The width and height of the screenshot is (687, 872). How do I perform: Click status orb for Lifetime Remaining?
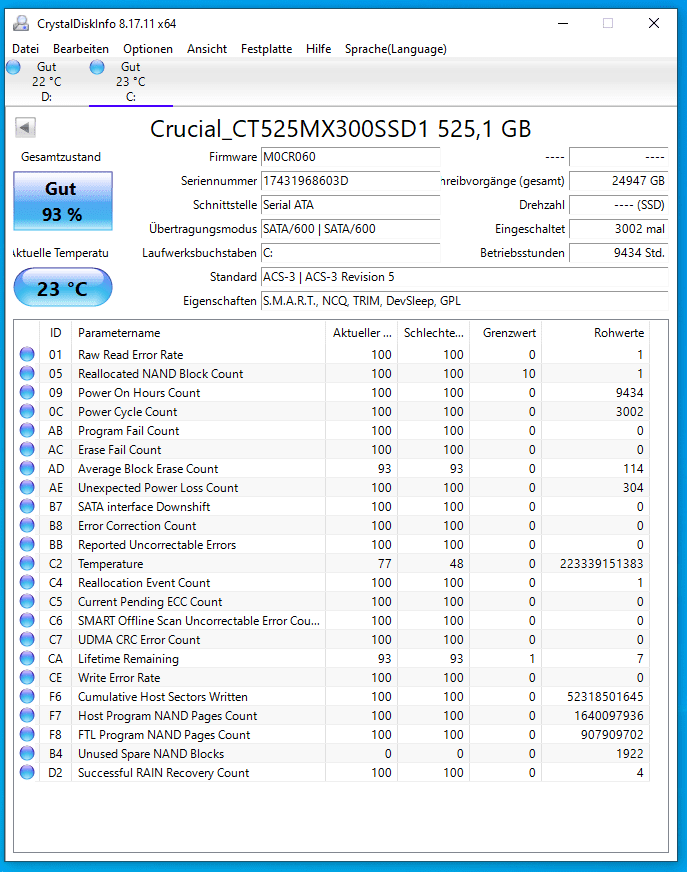pyautogui.click(x=27, y=658)
